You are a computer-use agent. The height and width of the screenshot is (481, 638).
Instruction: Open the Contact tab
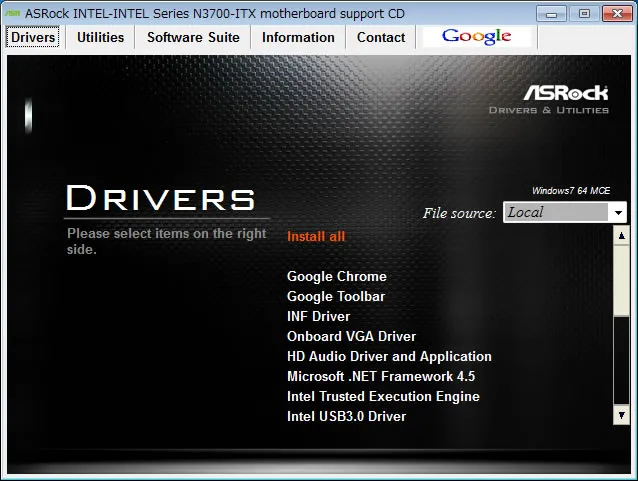coord(381,37)
